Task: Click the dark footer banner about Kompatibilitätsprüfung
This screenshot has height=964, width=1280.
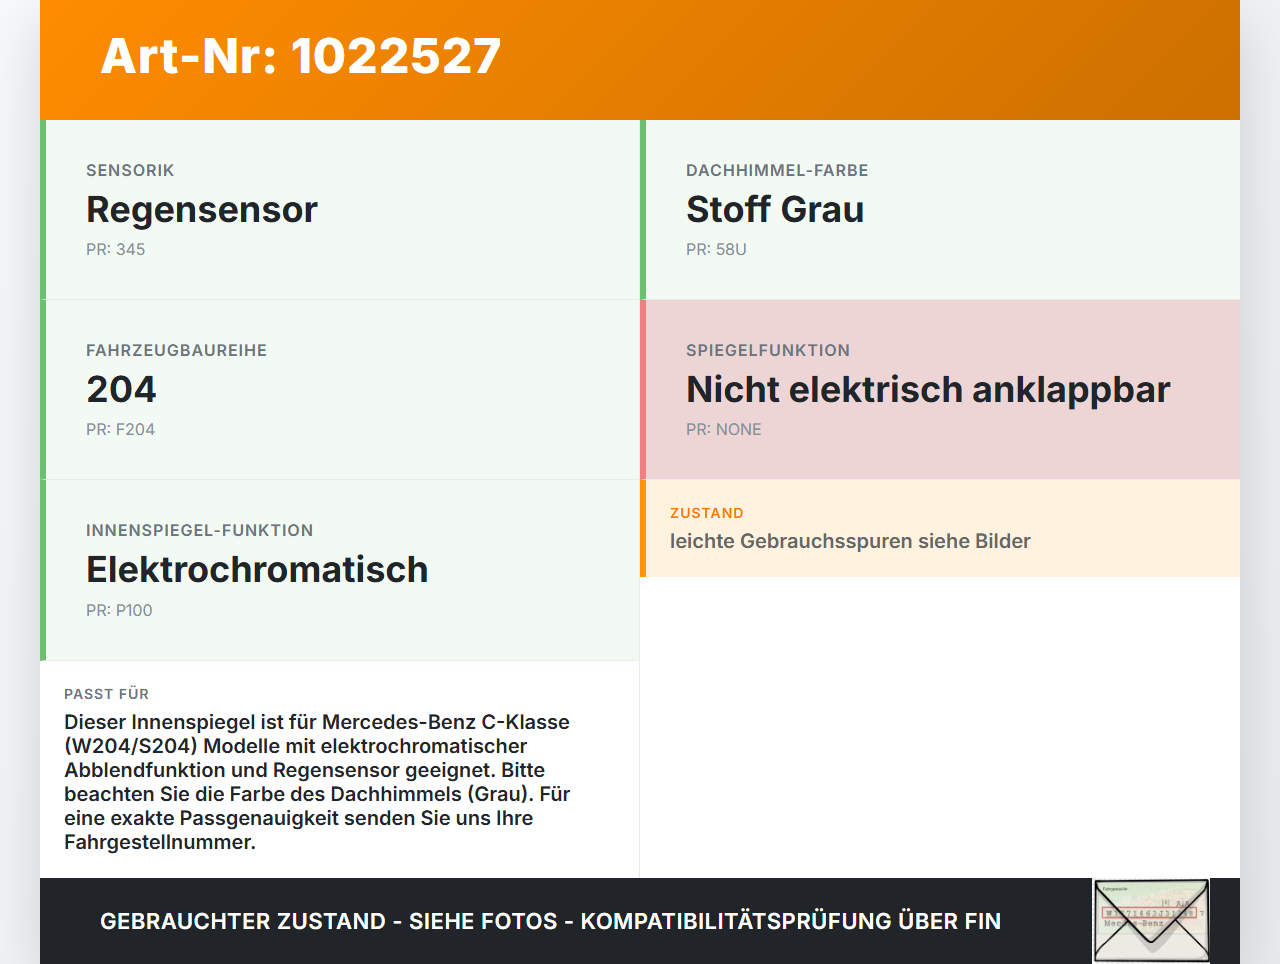Action: (x=550, y=921)
